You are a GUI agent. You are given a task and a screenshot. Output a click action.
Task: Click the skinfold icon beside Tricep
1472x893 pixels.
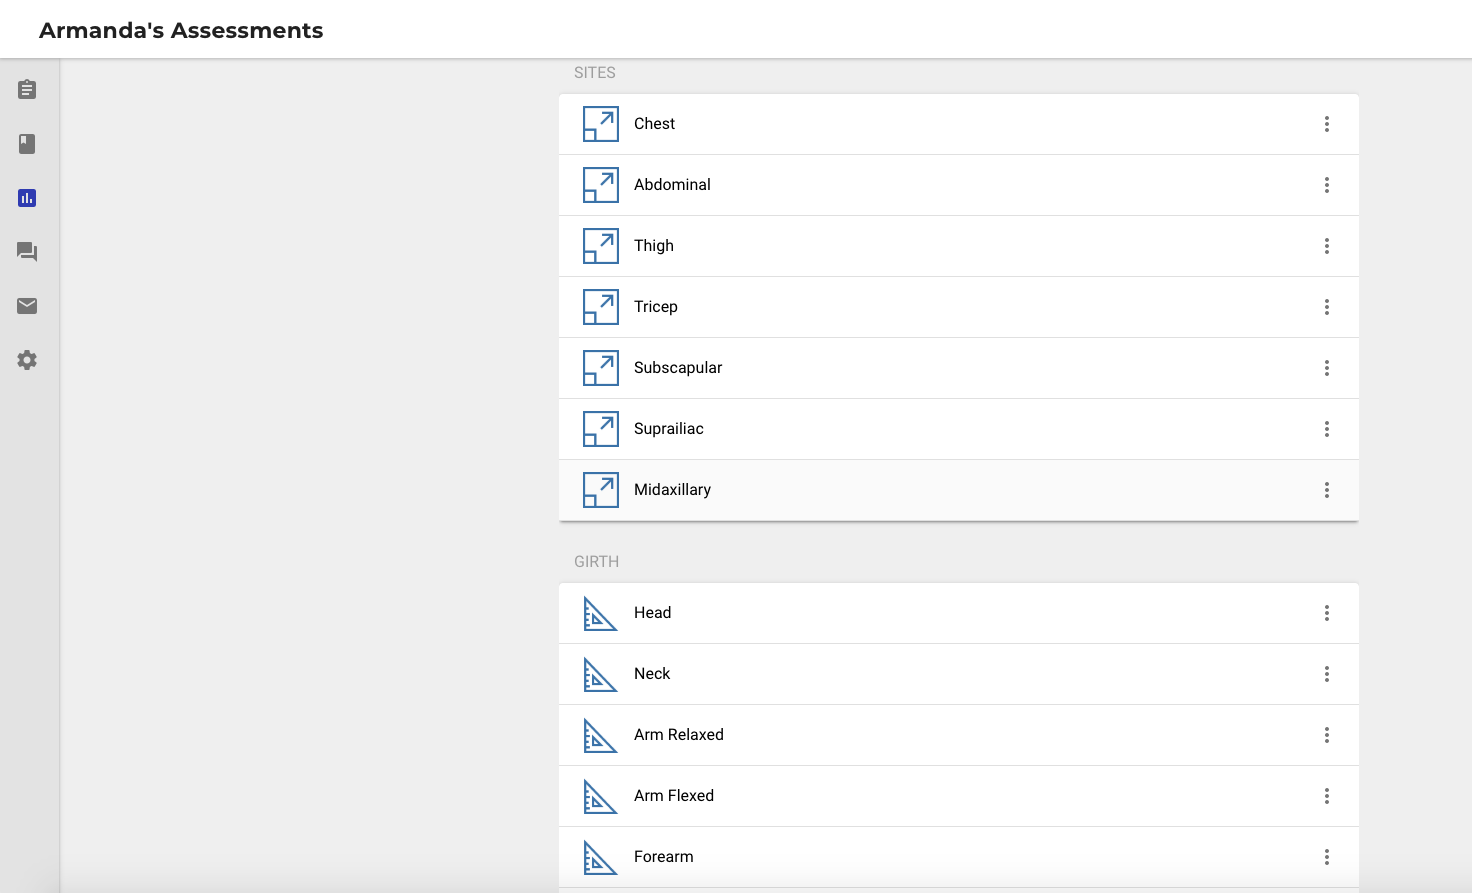(x=601, y=307)
